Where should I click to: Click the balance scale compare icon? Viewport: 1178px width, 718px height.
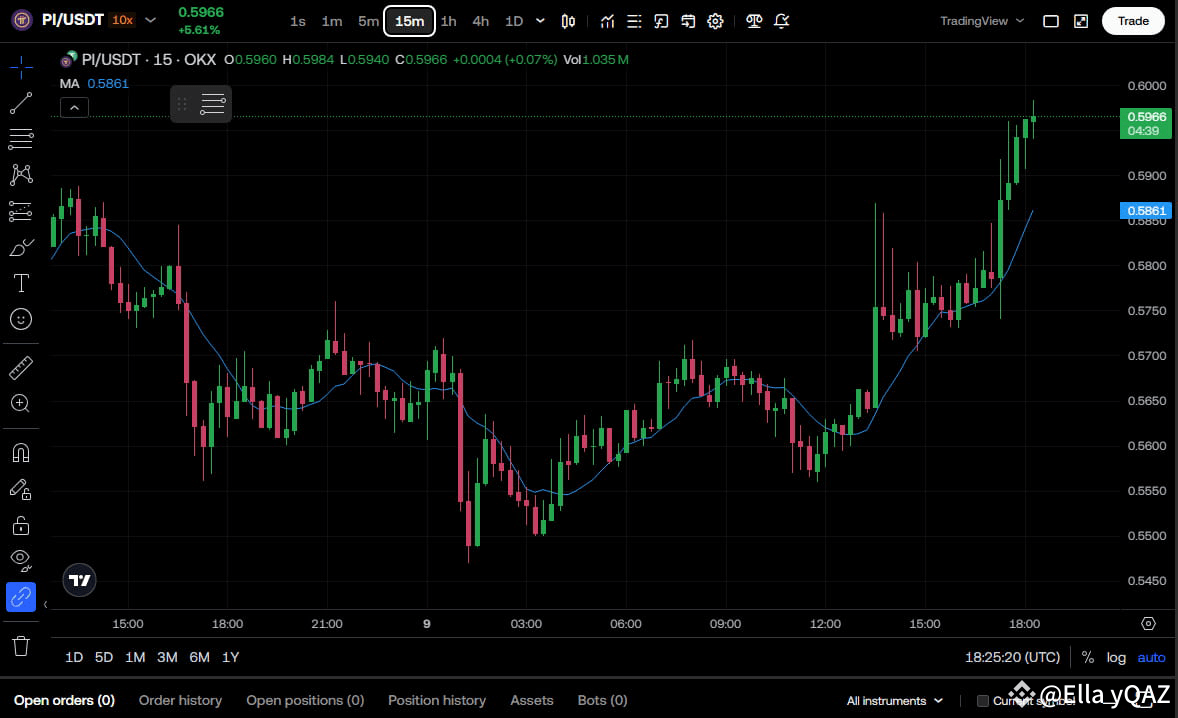754,21
